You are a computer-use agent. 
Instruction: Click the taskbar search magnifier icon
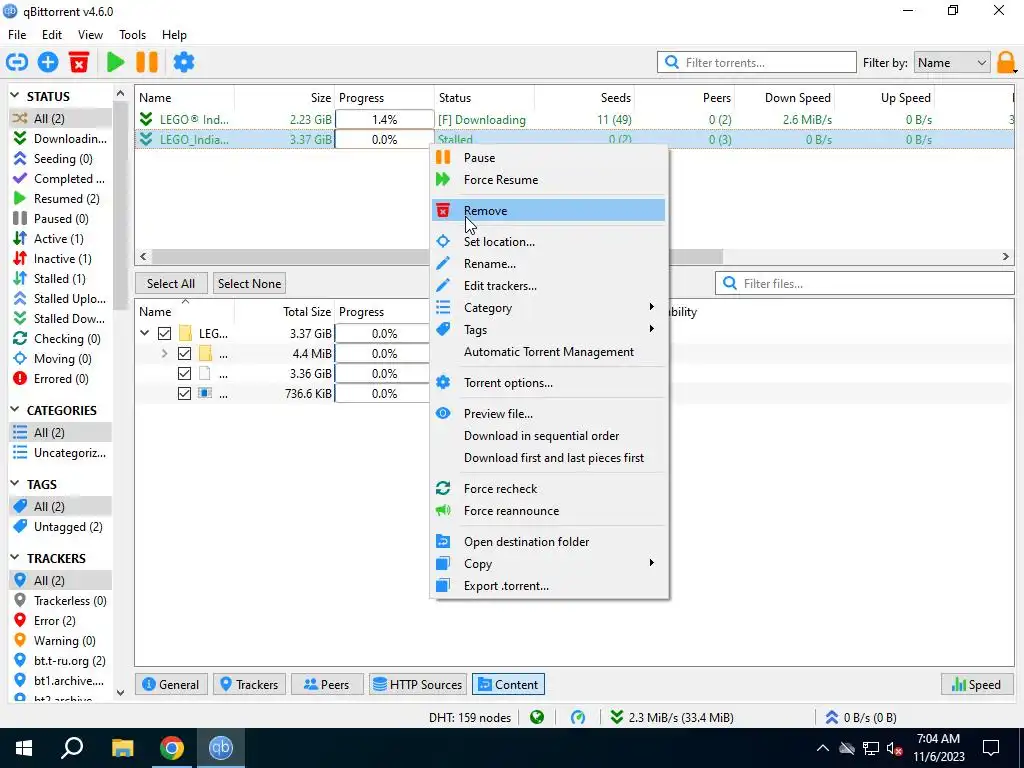coord(72,748)
